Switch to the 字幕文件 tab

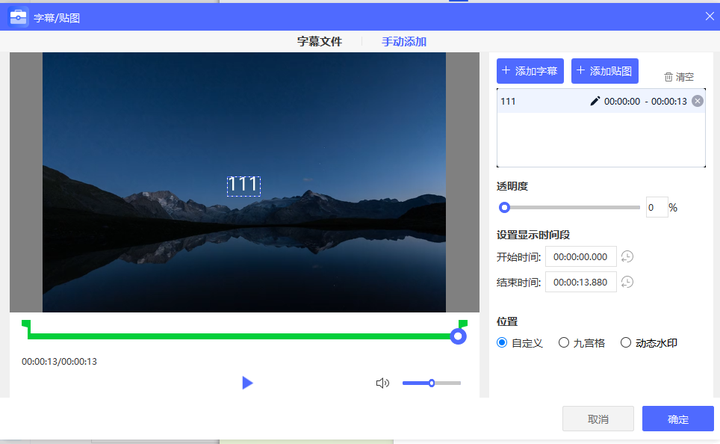tap(320, 42)
